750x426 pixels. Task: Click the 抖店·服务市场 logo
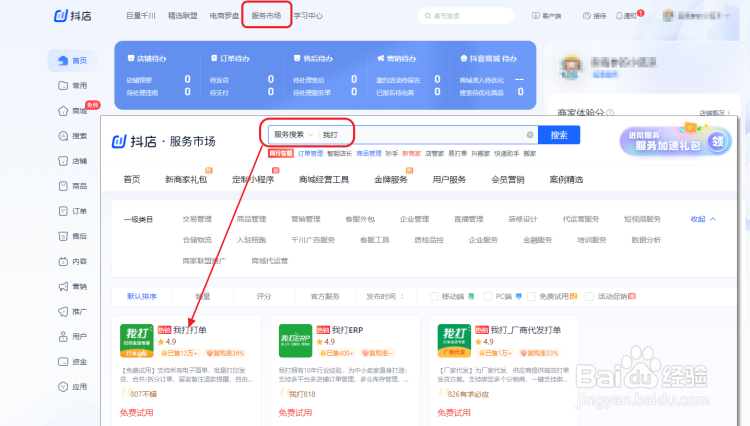[164, 142]
